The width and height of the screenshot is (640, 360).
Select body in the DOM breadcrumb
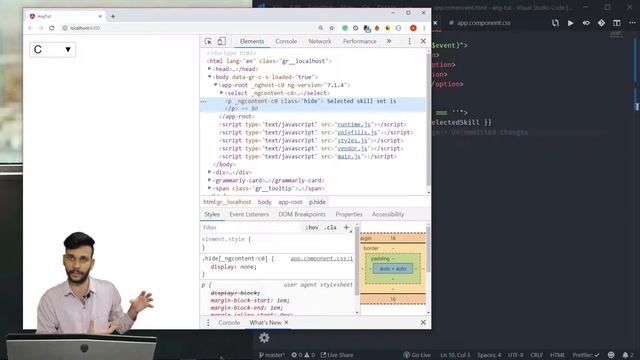[x=264, y=202]
